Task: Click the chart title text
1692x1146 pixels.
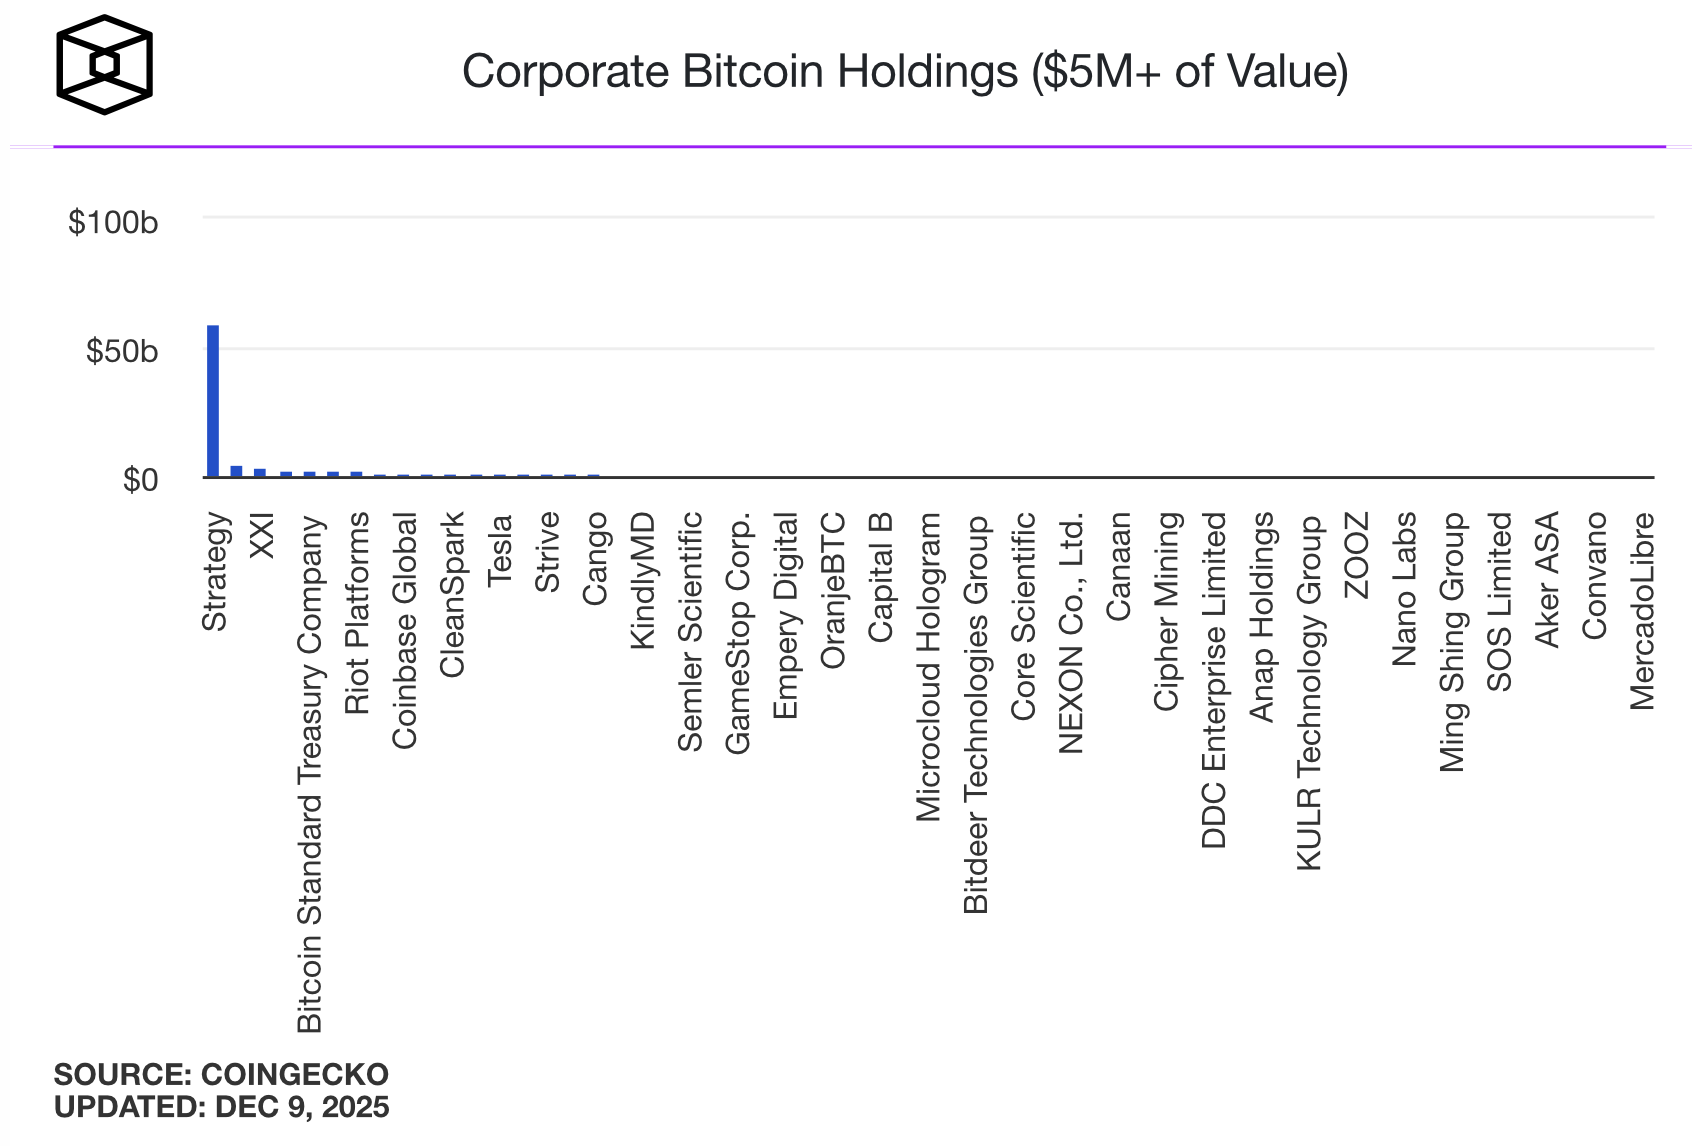Action: (904, 72)
